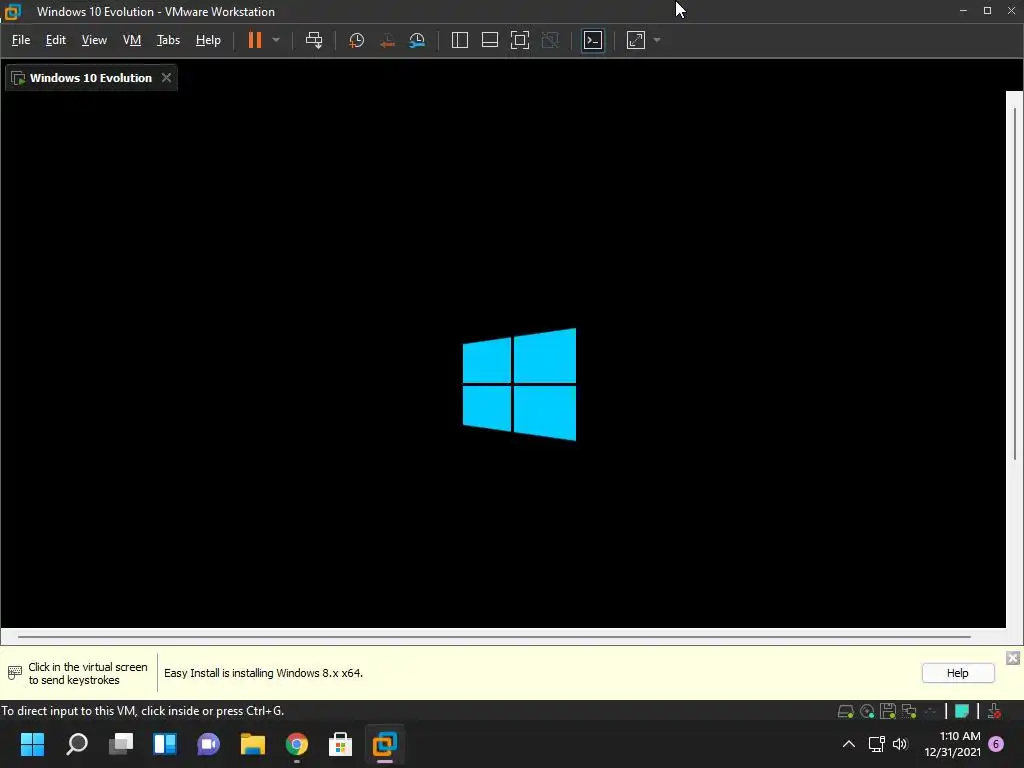The height and width of the screenshot is (768, 1024).
Task: Open the teal message log note icon
Action: click(961, 711)
